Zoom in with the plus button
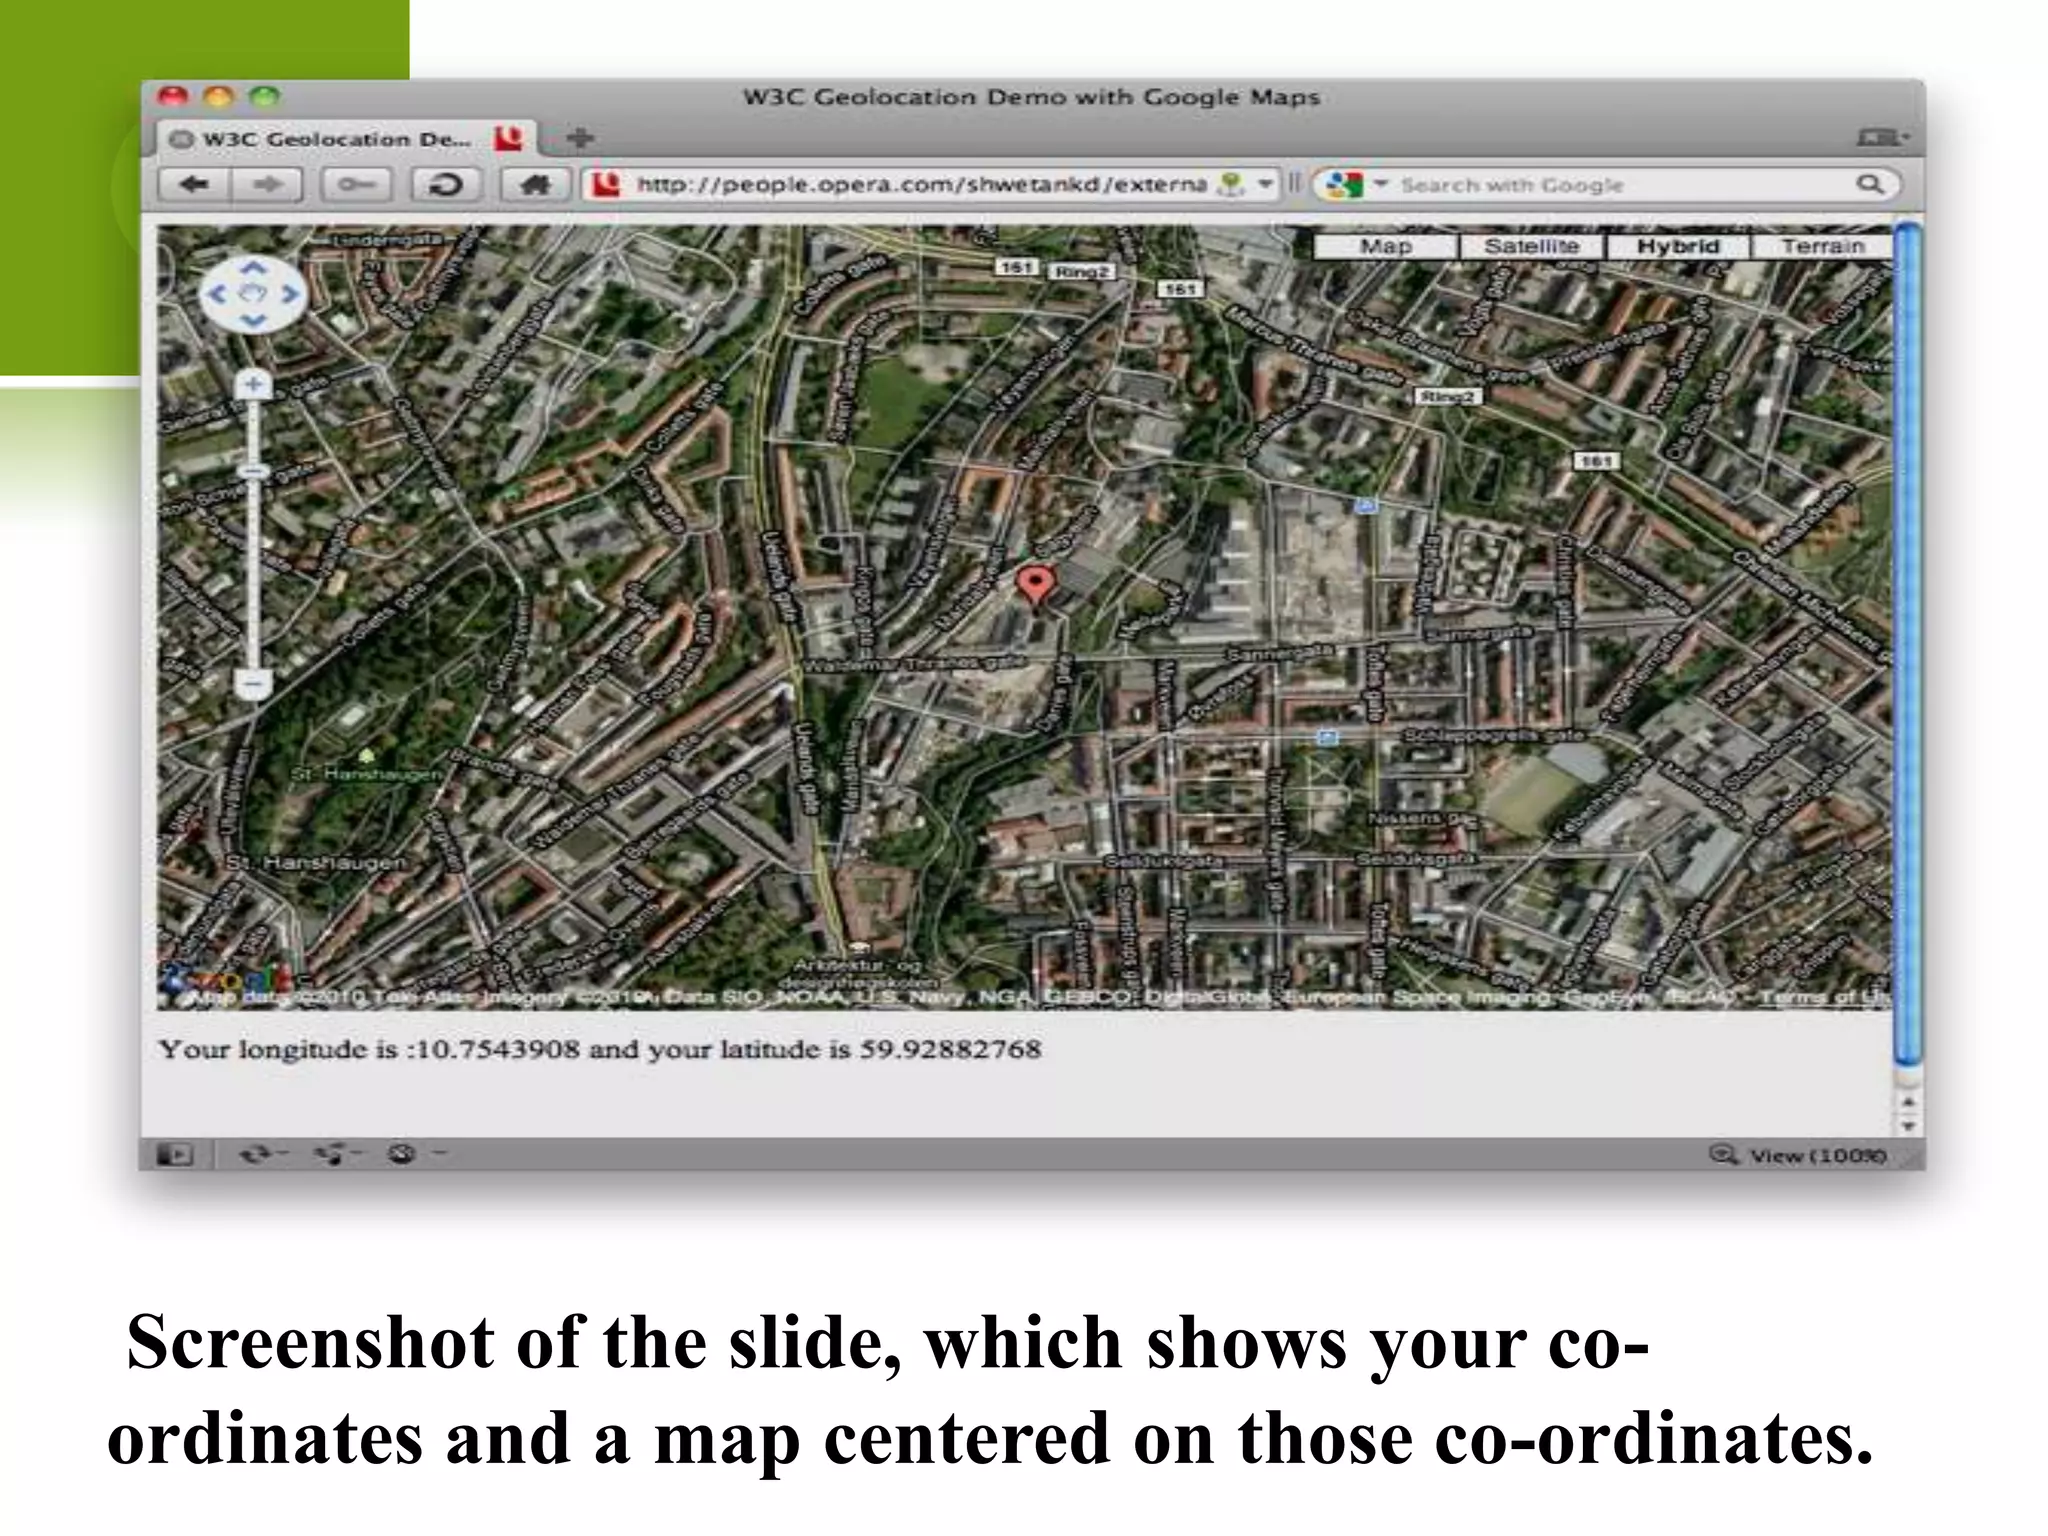 click(253, 385)
